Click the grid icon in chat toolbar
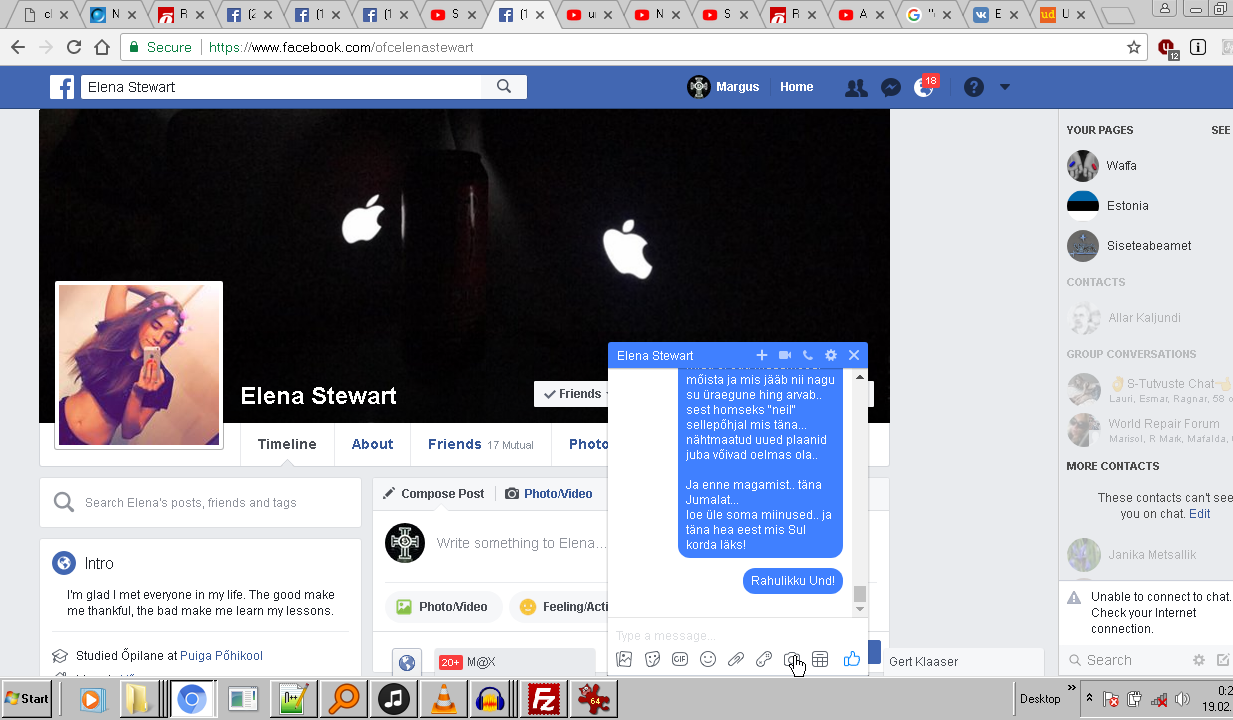This screenshot has width=1233, height=720. pyautogui.click(x=820, y=659)
